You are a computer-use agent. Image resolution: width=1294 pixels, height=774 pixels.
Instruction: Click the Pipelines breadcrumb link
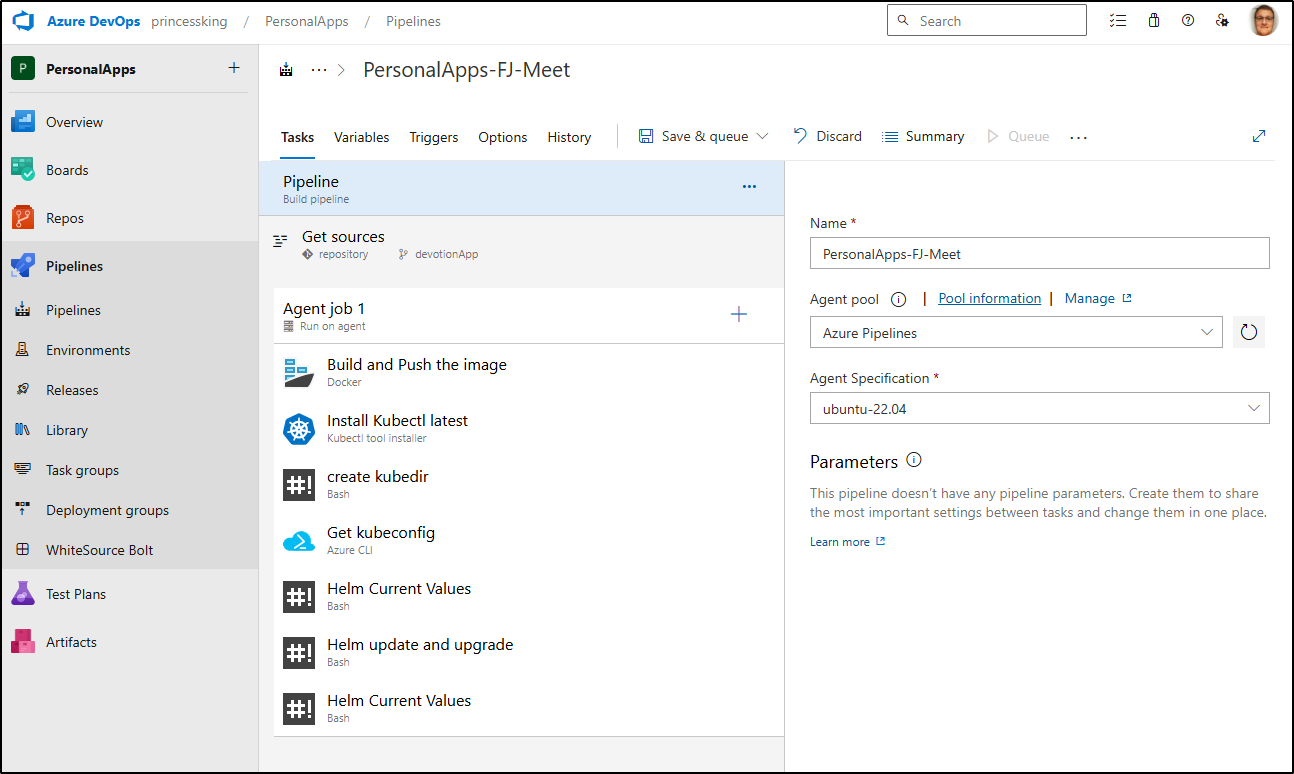coord(413,21)
